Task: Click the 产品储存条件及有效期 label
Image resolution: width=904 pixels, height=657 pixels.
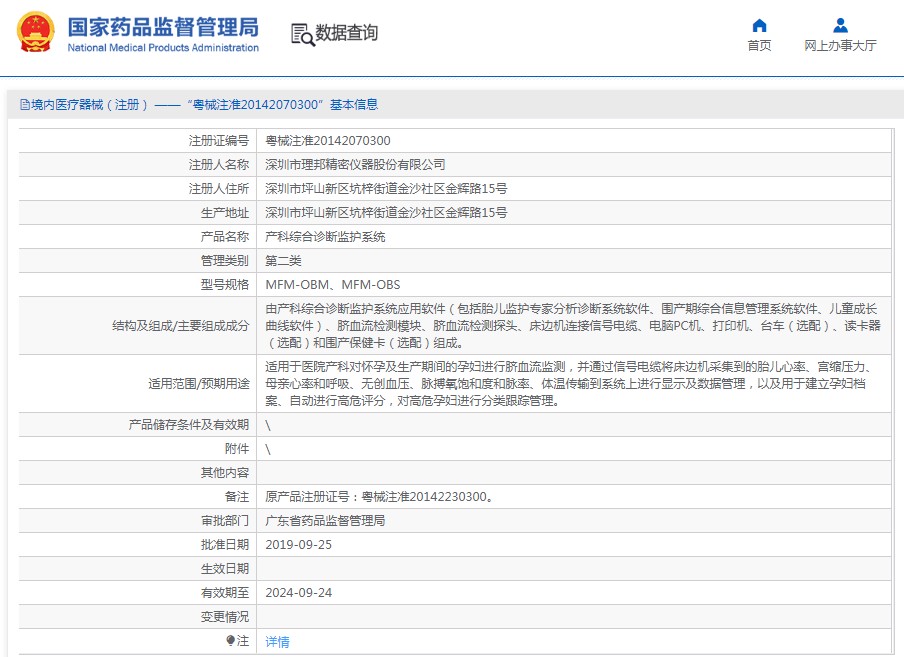Action: [189, 425]
